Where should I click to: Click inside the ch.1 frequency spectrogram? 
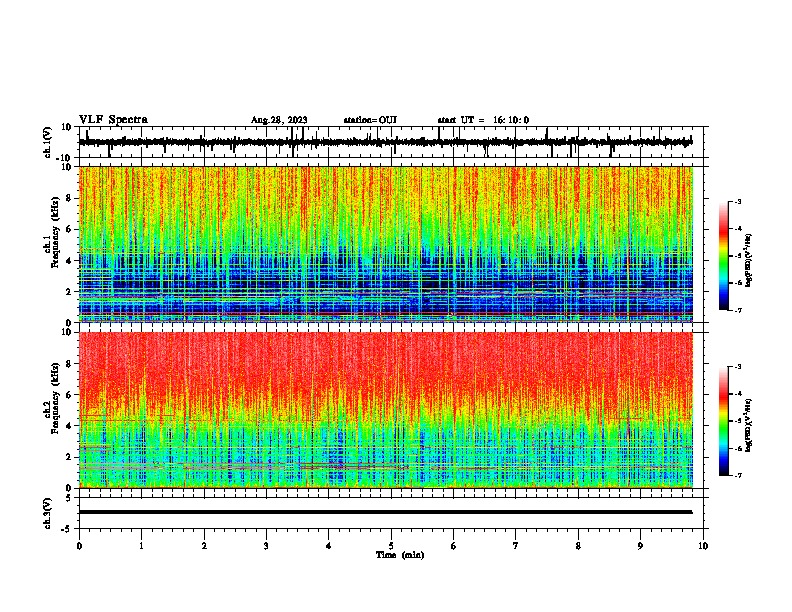[x=386, y=244]
